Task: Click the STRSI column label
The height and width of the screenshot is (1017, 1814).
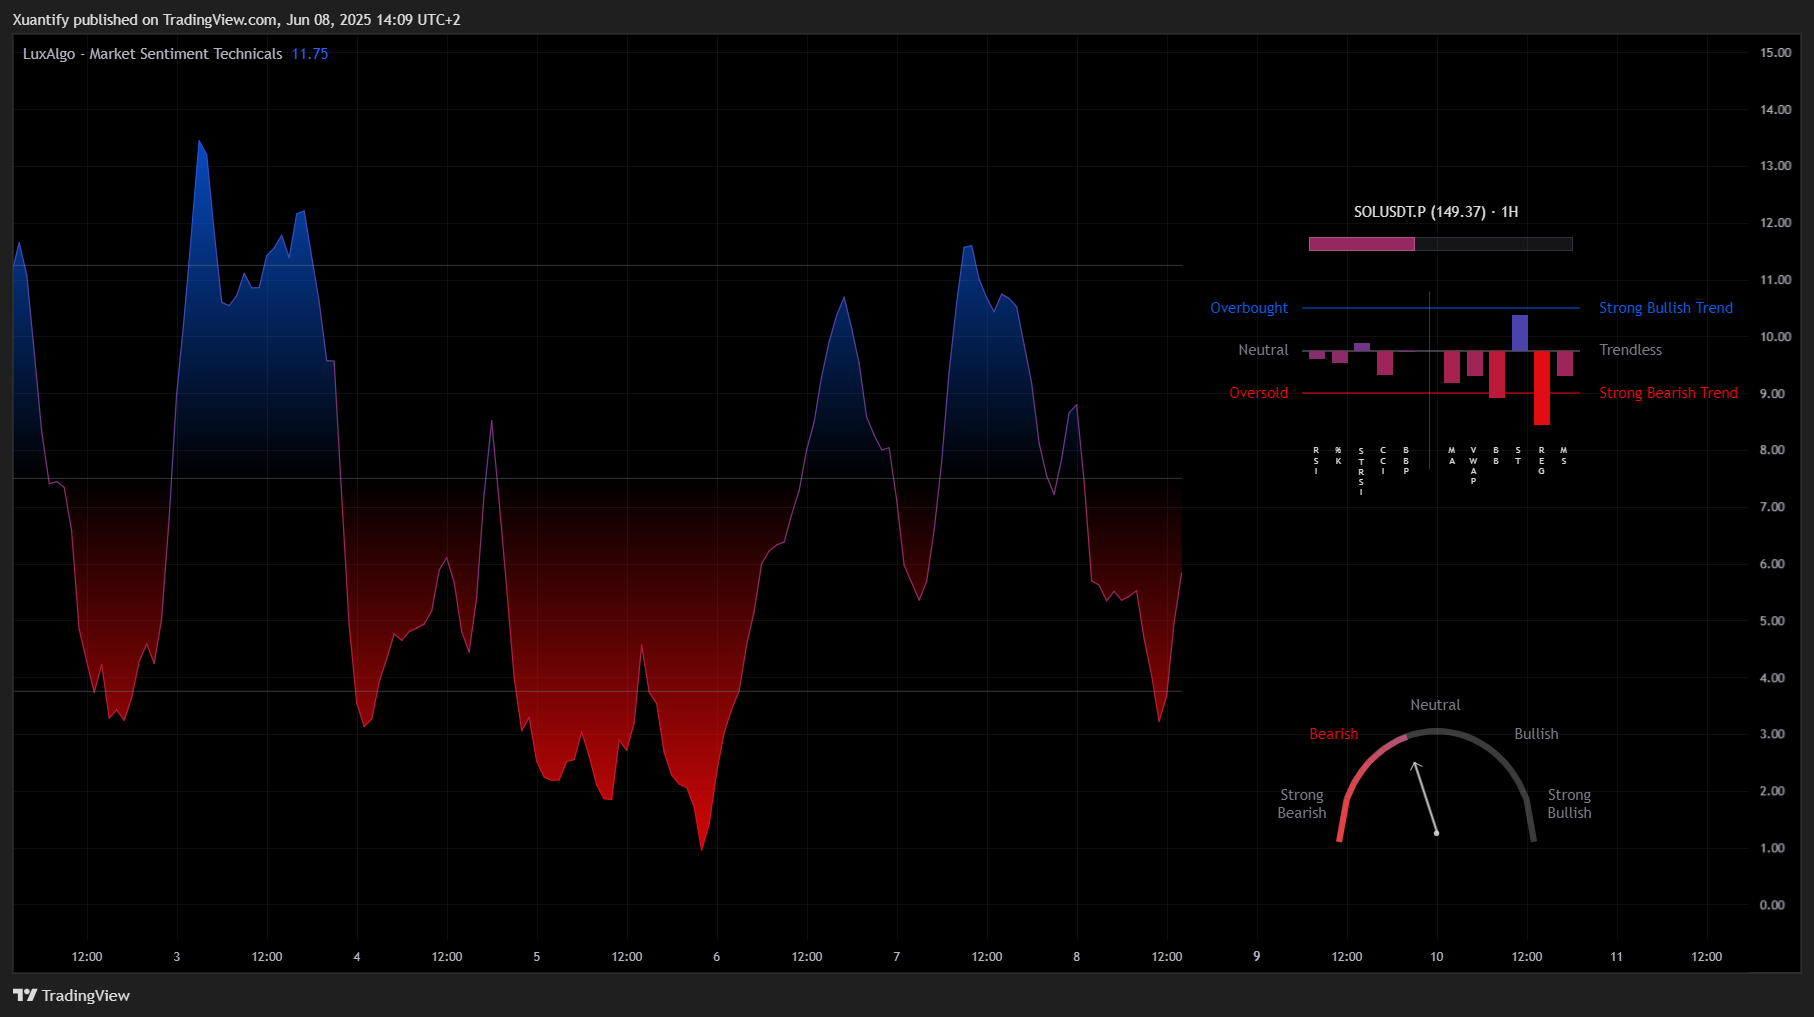Action: click(x=1361, y=471)
